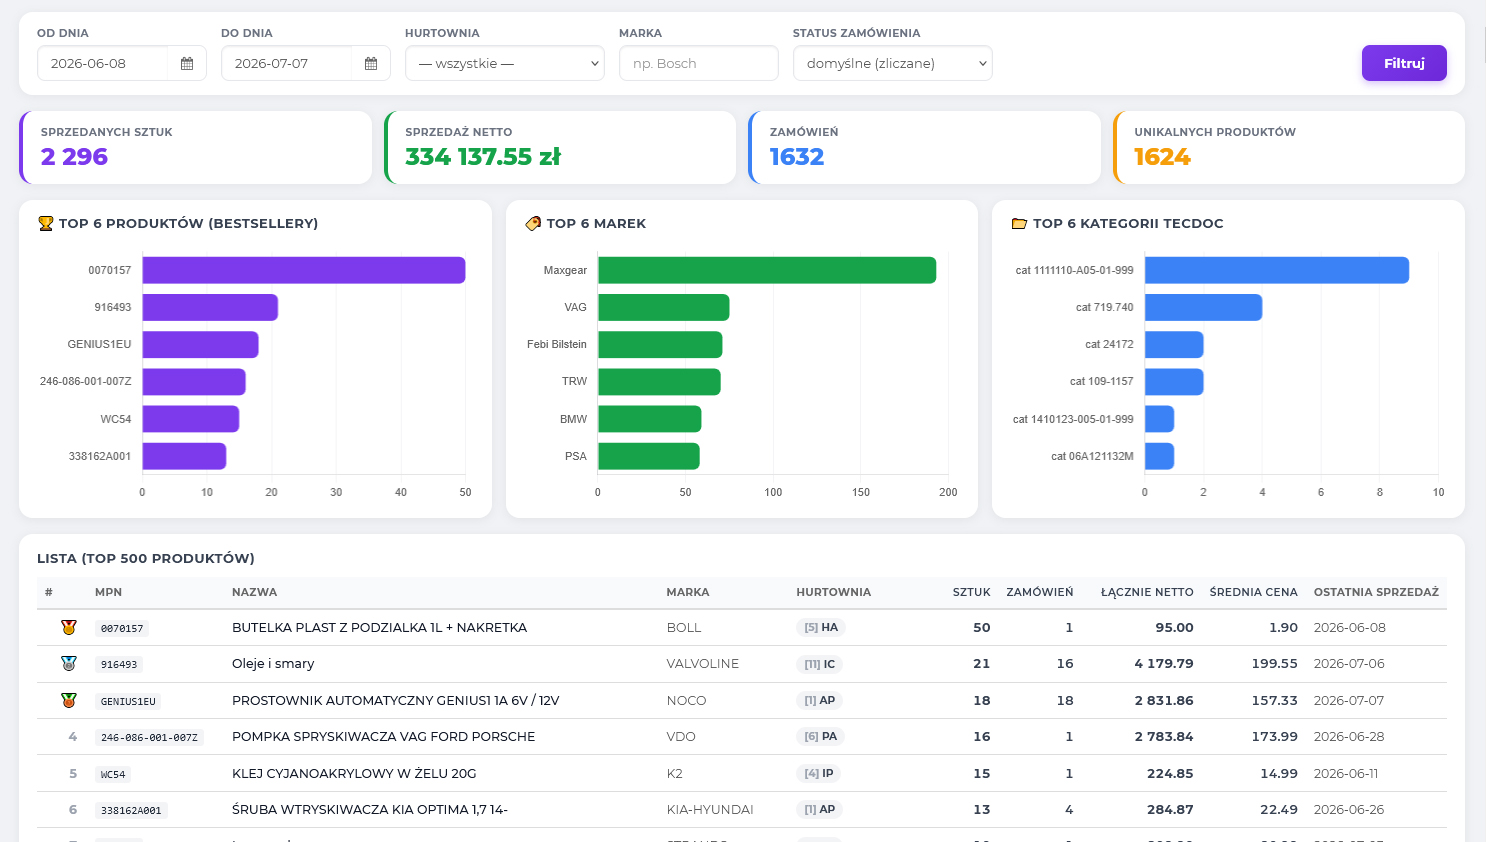
Task: Click the [11] IC warehouse badge
Action: point(820,664)
